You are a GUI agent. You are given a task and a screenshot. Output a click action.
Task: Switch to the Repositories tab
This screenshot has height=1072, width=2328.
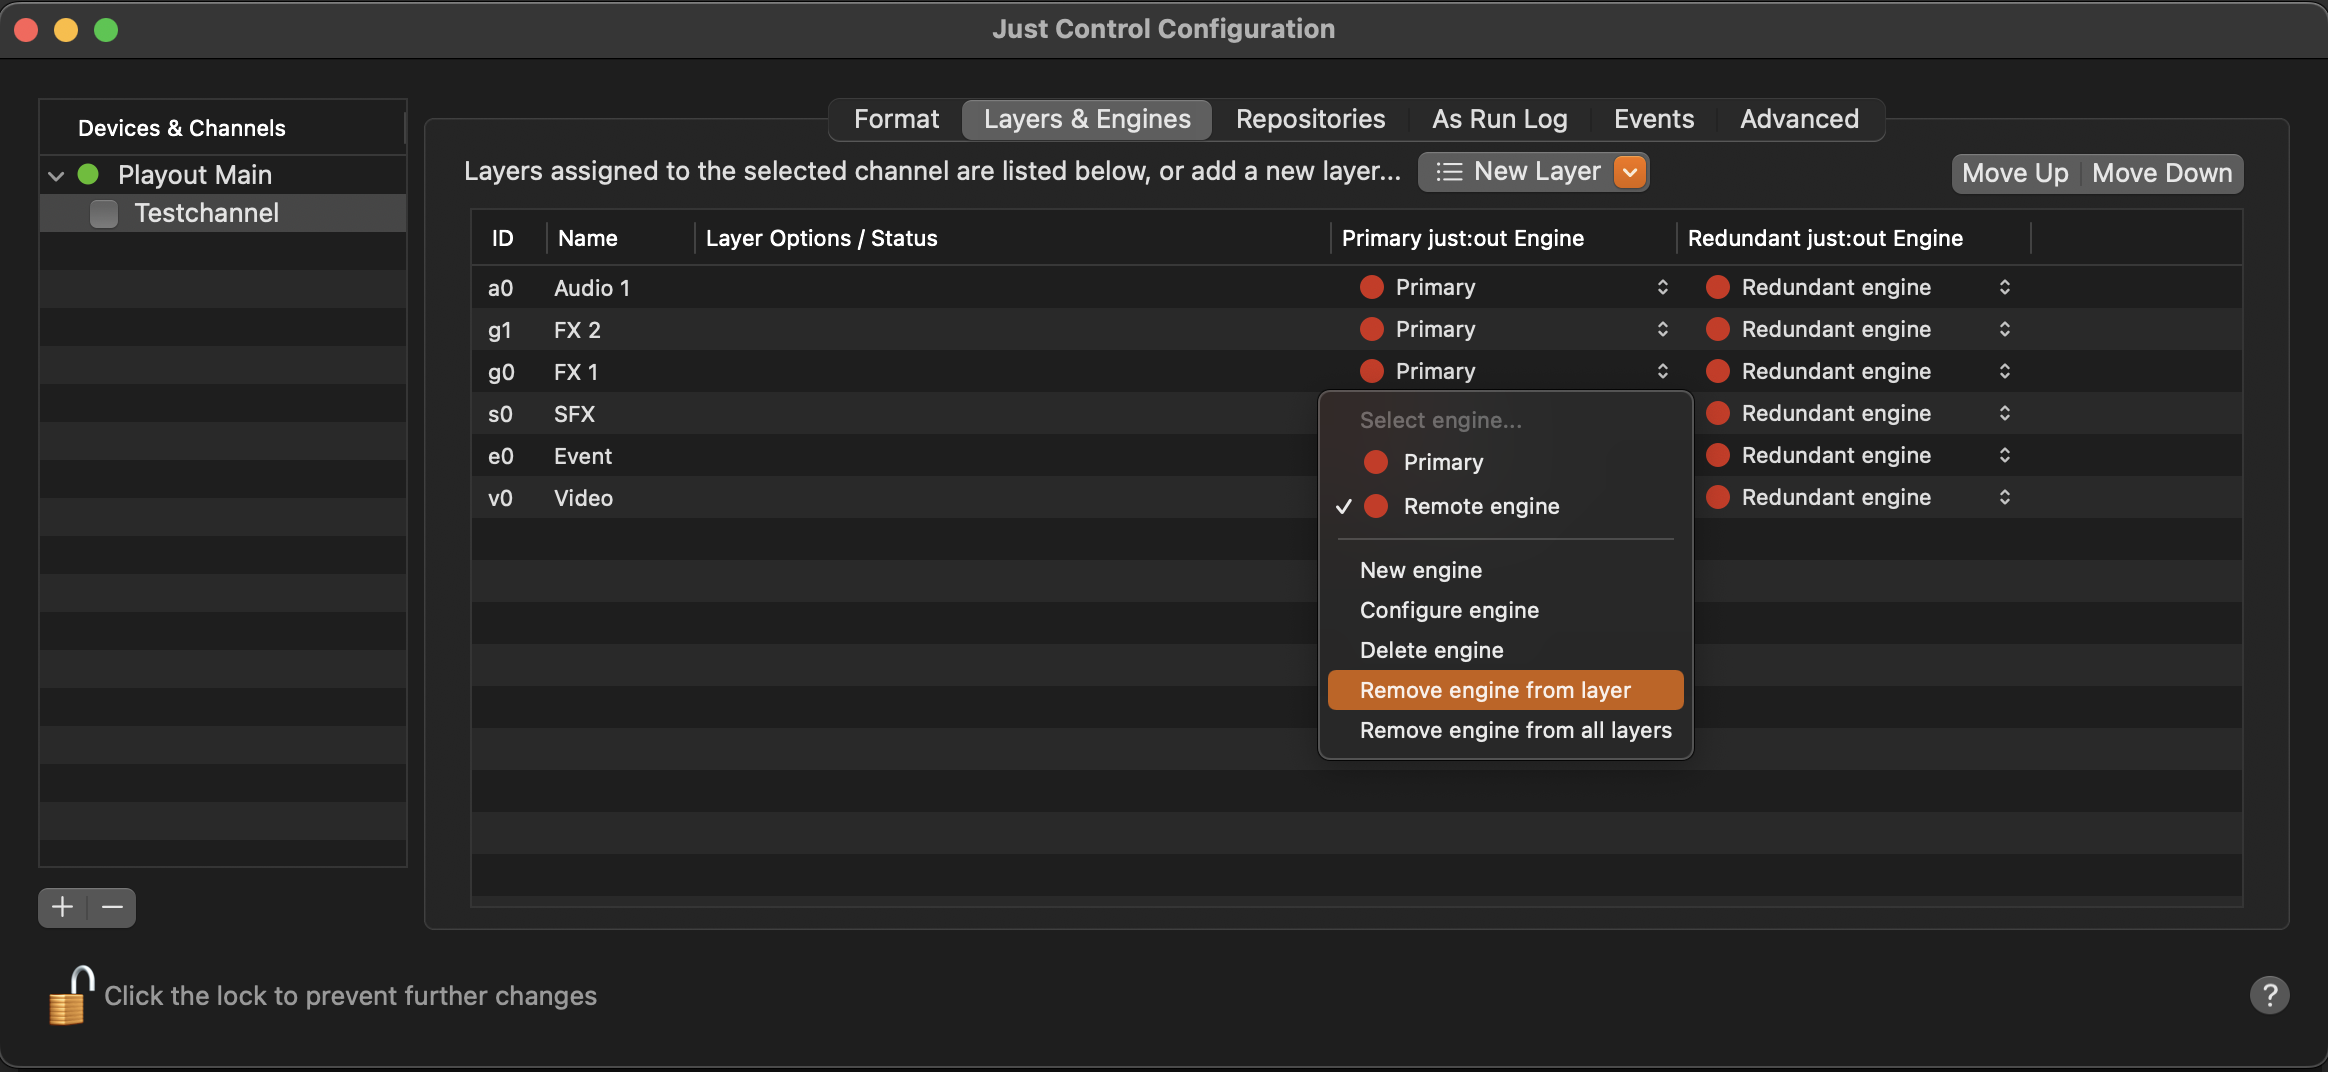click(1310, 119)
